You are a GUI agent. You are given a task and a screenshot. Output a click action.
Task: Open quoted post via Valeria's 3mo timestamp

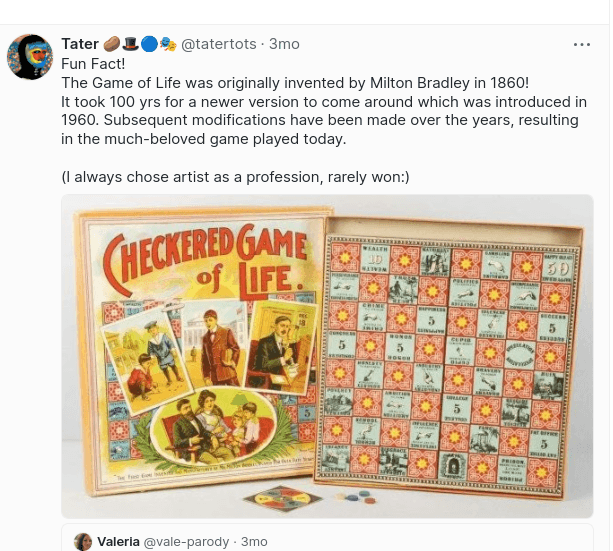click(254, 542)
